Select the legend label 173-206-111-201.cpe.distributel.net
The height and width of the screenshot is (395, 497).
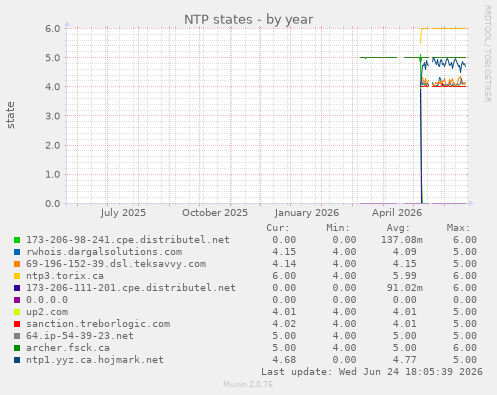click(x=131, y=288)
